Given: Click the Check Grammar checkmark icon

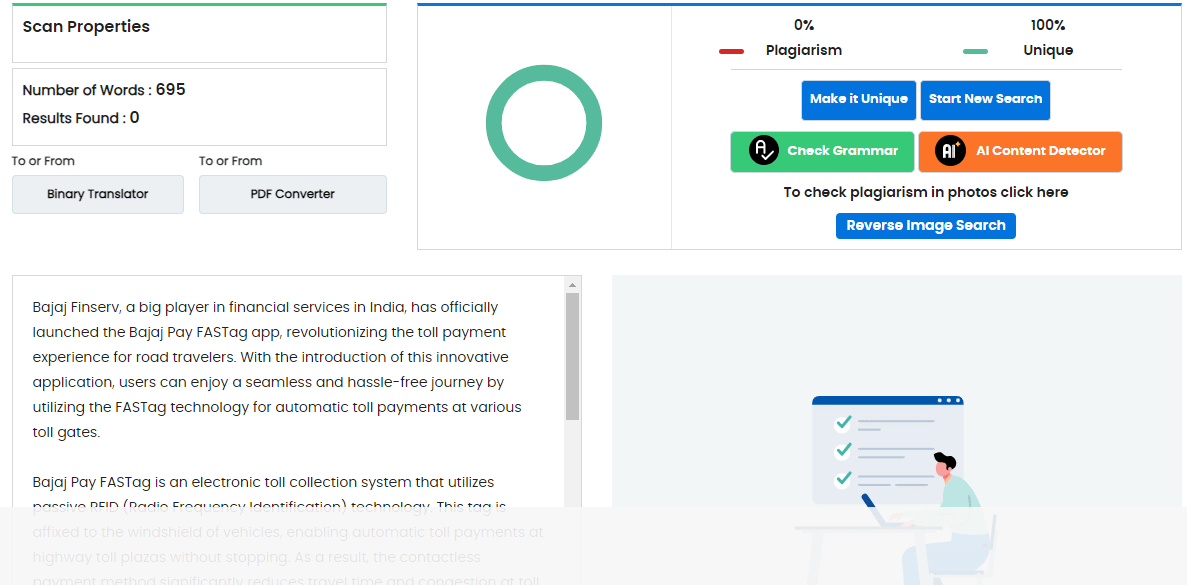Looking at the screenshot, I should 764,151.
